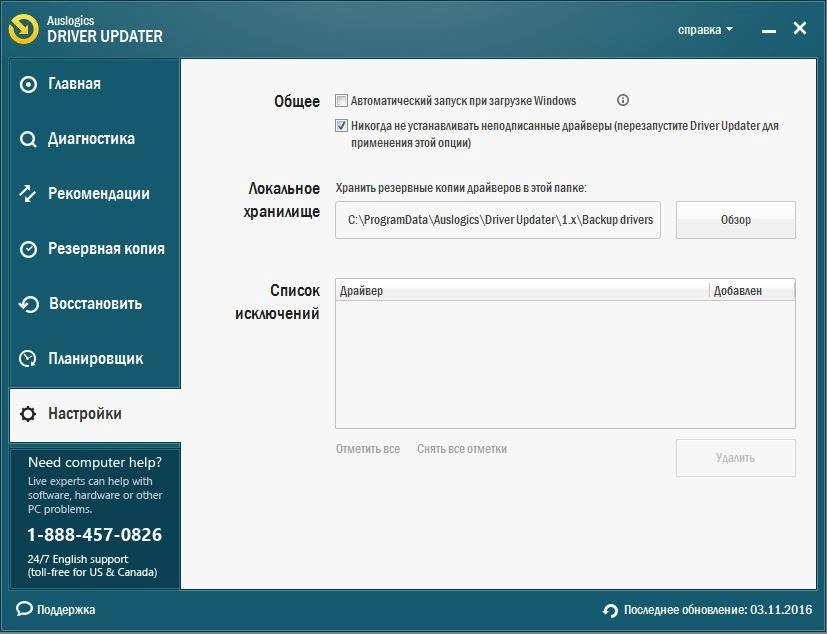Click the Настройки gear icon
Image resolution: width=827 pixels, height=634 pixels.
28,414
